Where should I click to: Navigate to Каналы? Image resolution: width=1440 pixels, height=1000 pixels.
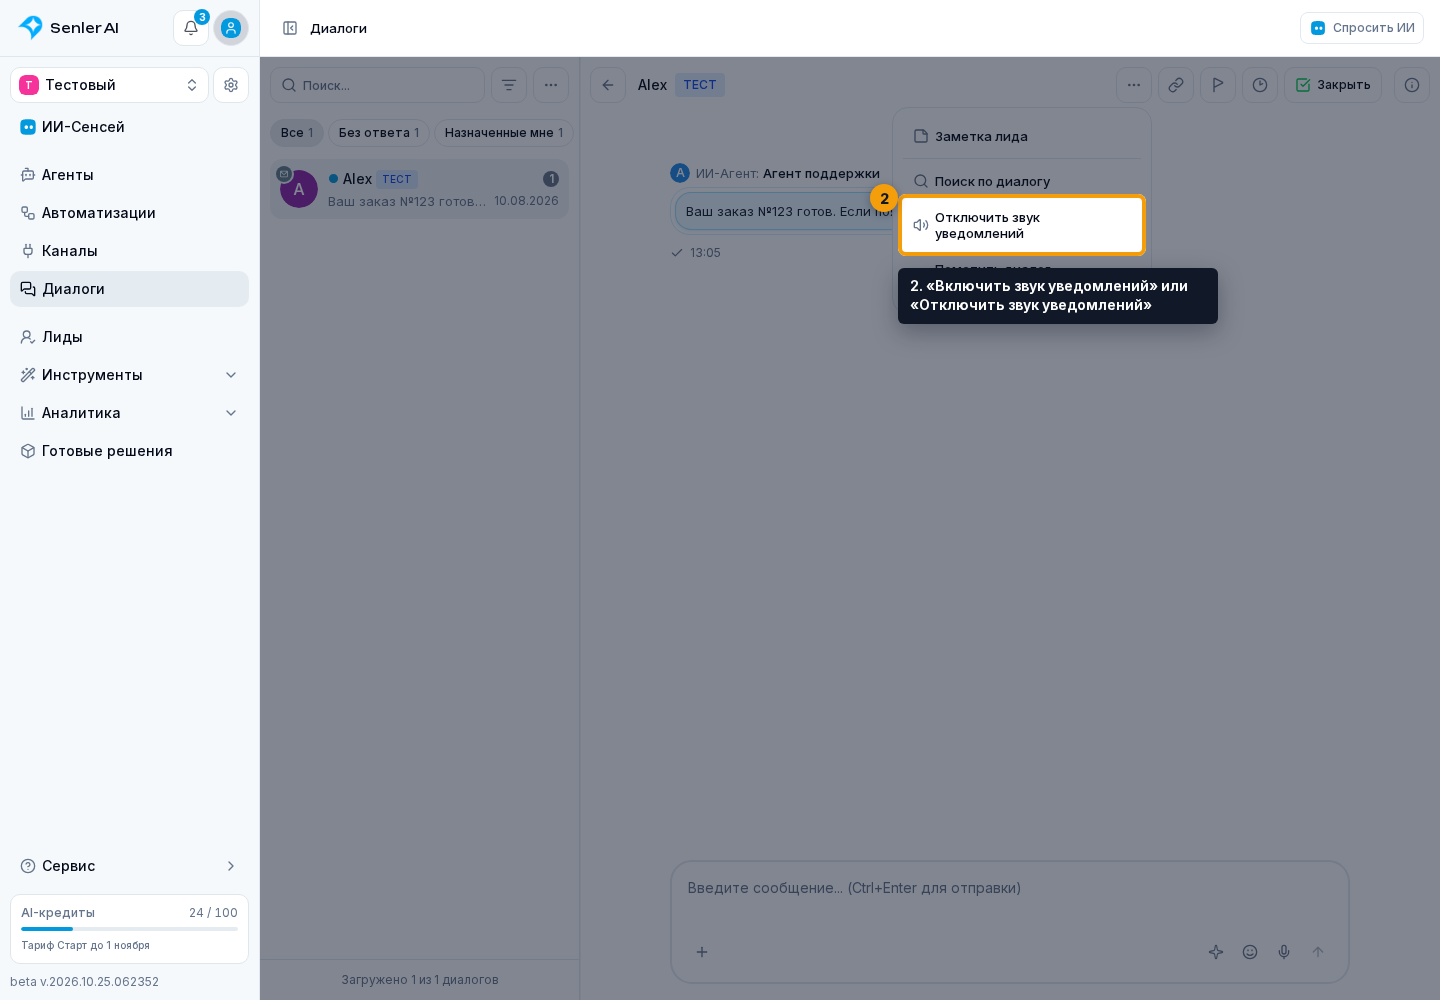tap(130, 251)
